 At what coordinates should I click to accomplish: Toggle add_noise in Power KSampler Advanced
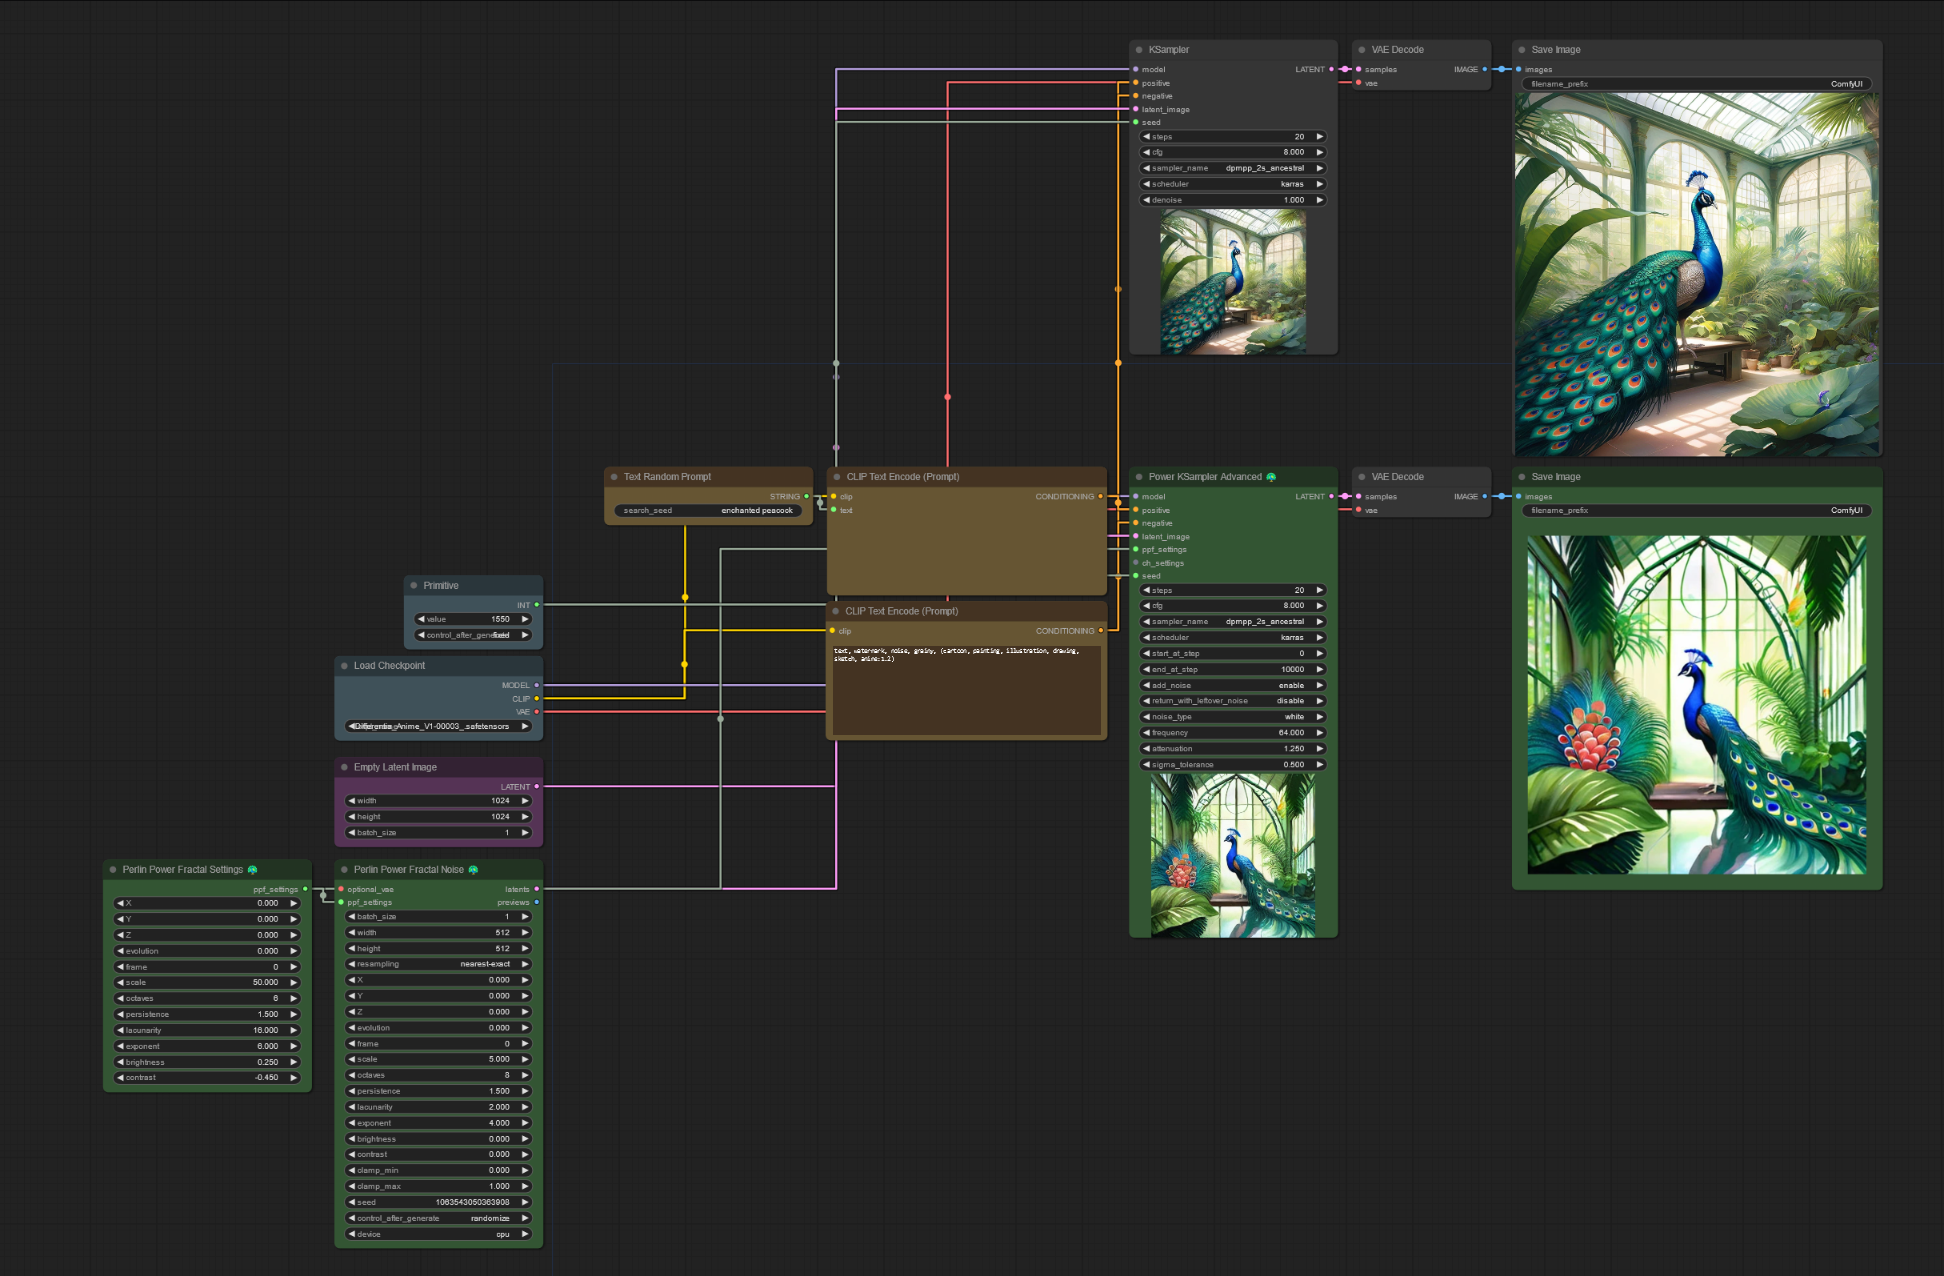1233,686
